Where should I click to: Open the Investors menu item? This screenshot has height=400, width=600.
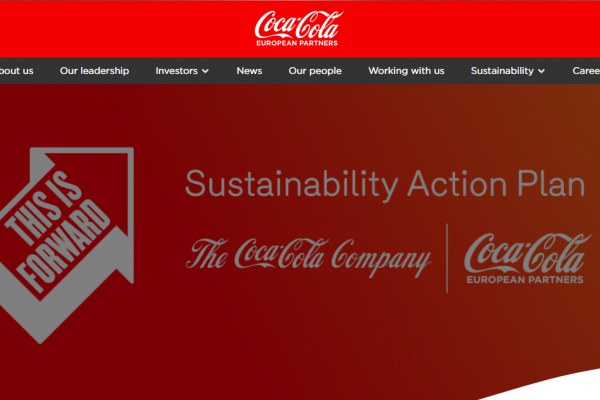coord(176,71)
